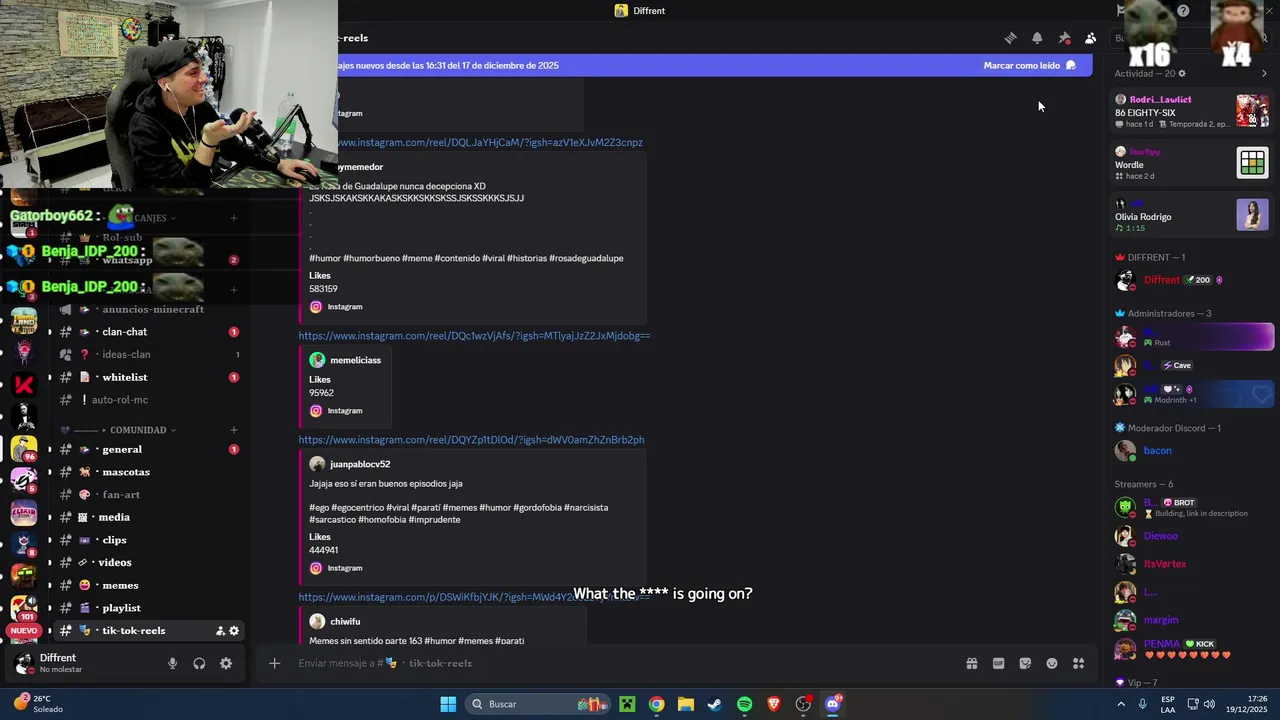Viewport: 1280px width, 720px height.
Task: Open the emoji picker
Action: coord(1052,663)
